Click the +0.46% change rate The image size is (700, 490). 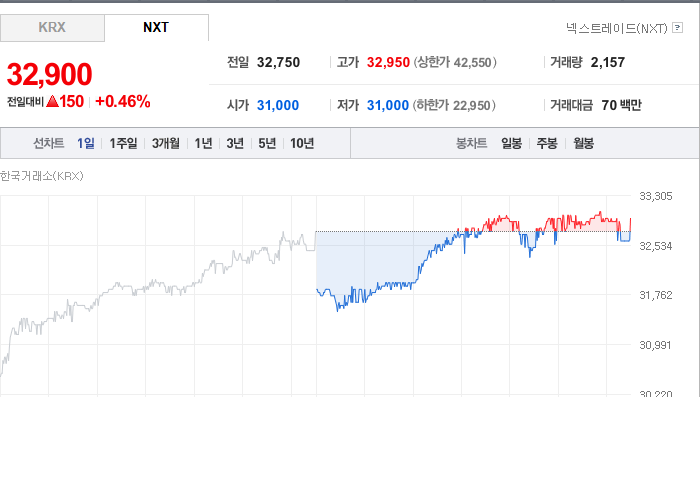click(123, 102)
